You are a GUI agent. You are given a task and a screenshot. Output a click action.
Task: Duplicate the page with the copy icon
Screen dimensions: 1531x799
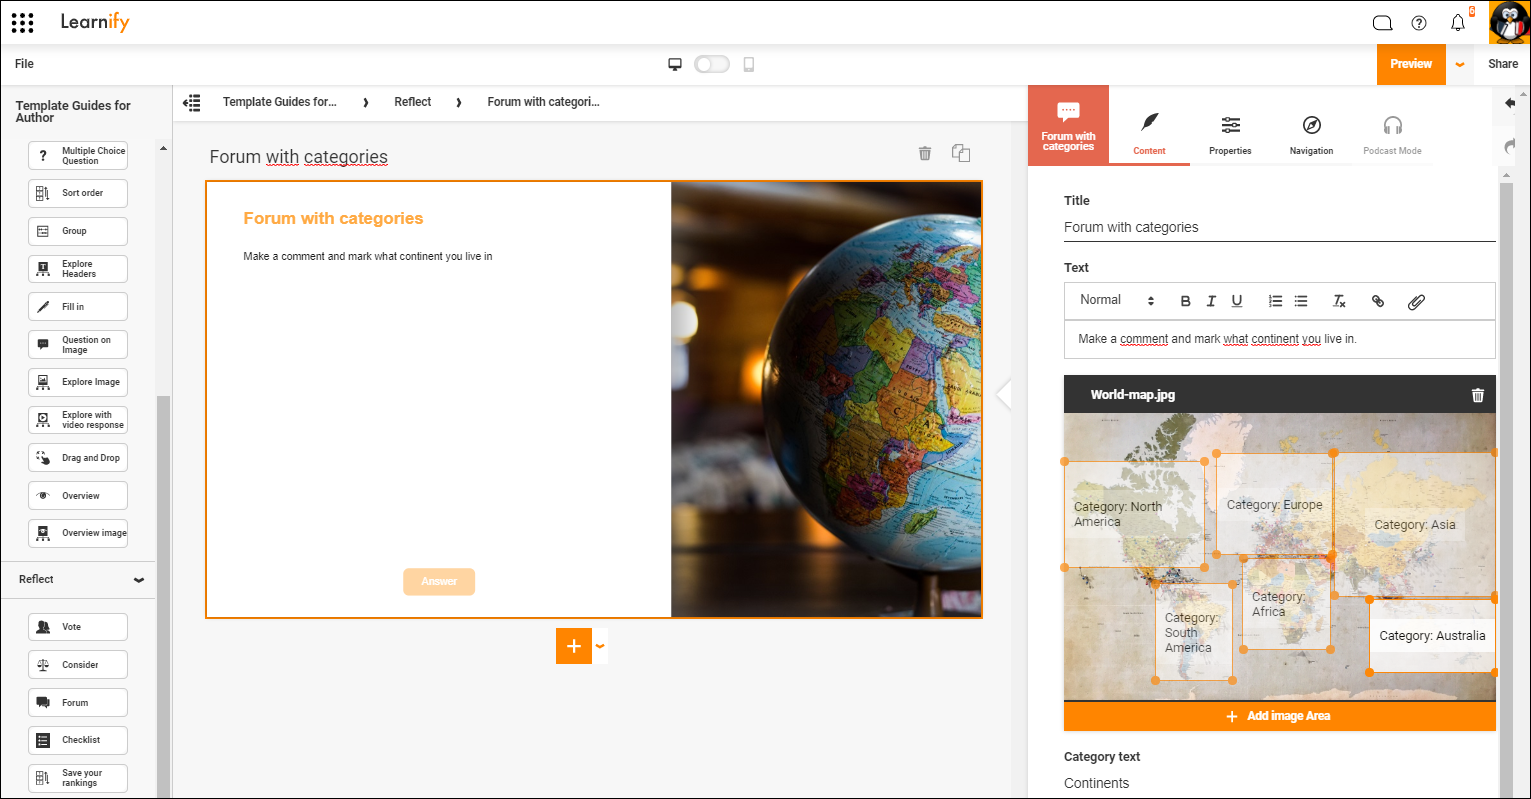[x=961, y=153]
